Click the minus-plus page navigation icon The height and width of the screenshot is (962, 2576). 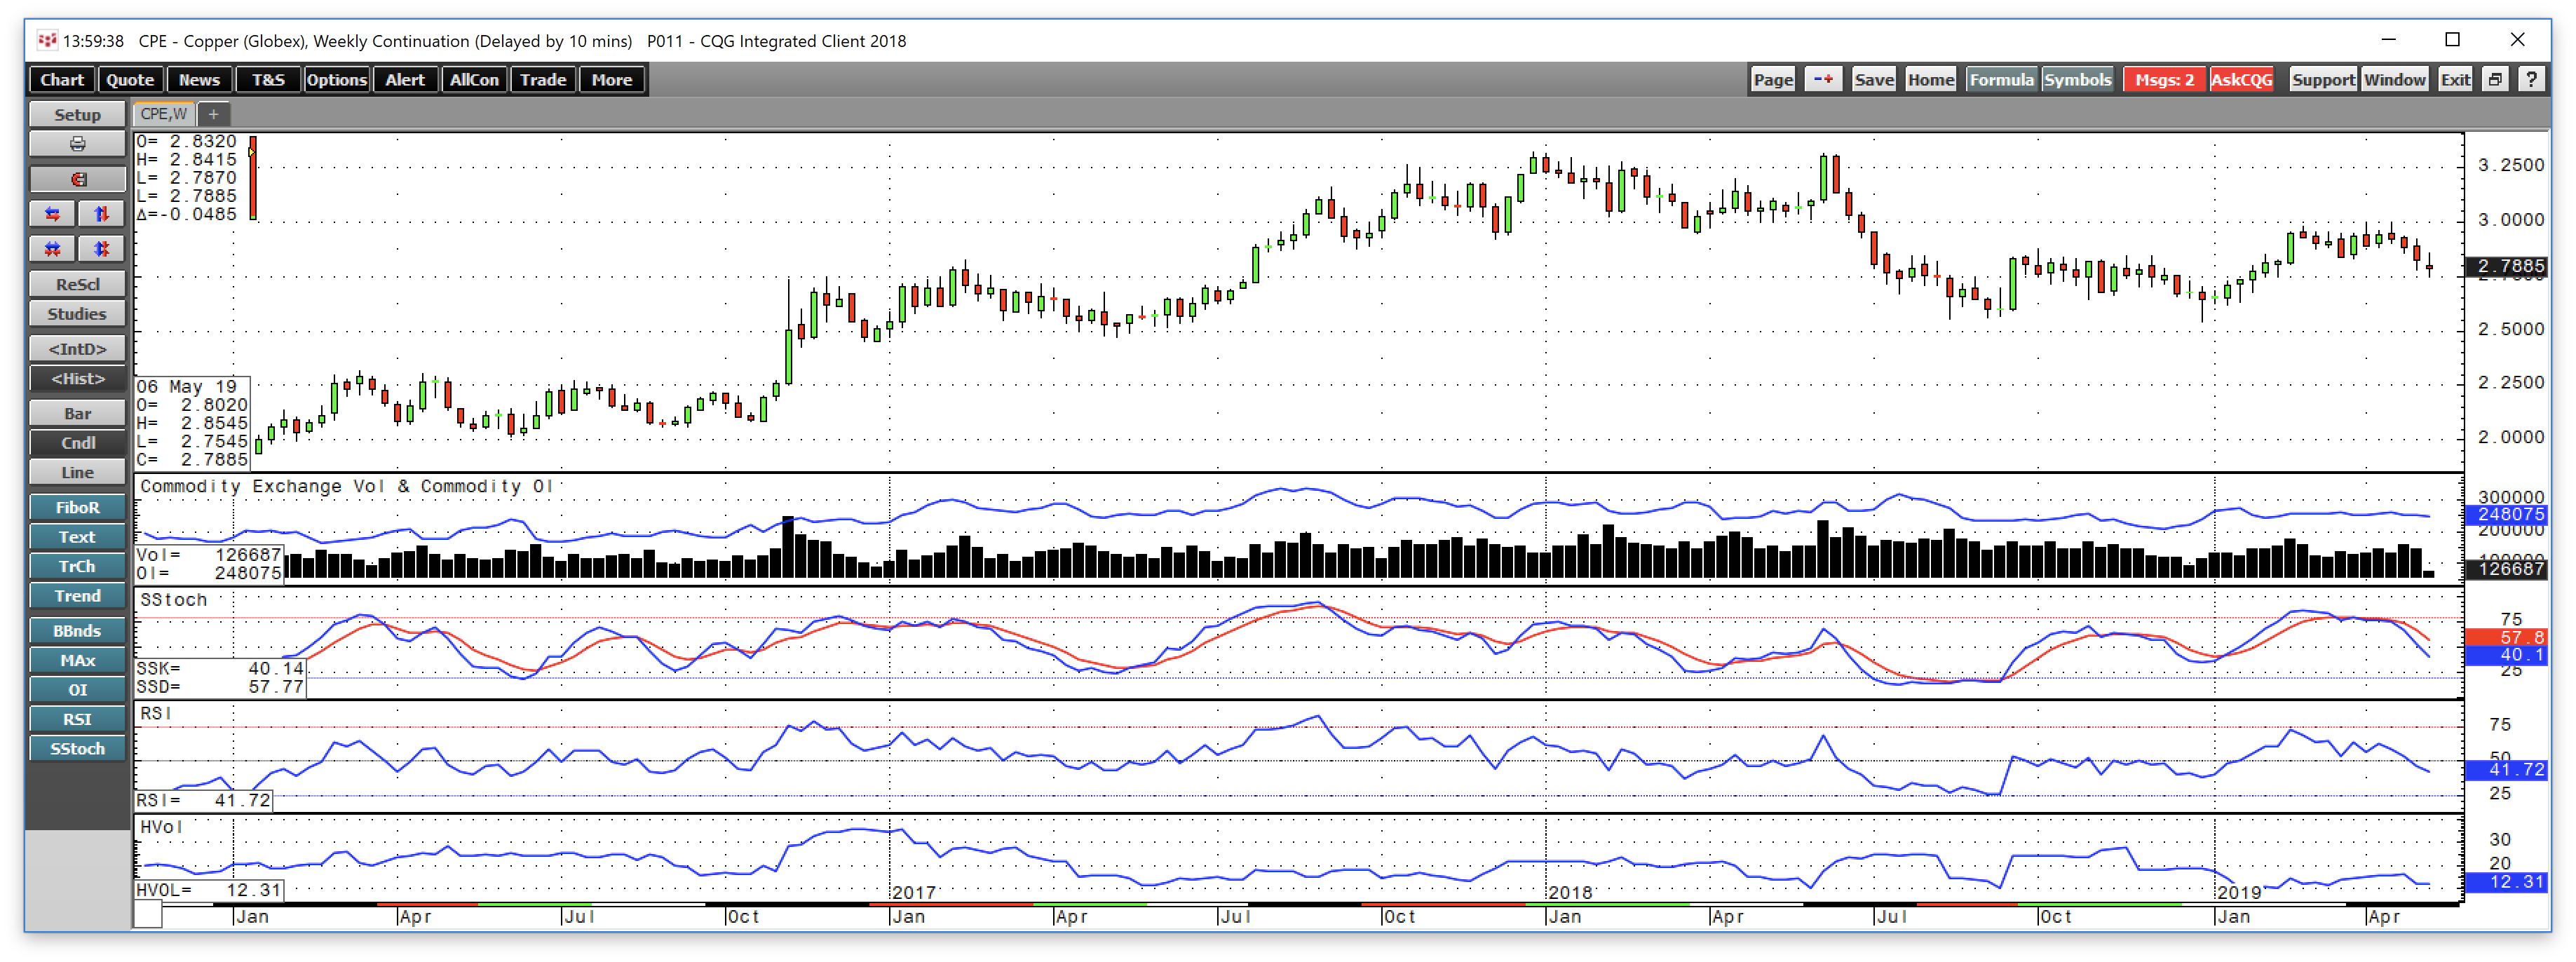tap(1823, 79)
